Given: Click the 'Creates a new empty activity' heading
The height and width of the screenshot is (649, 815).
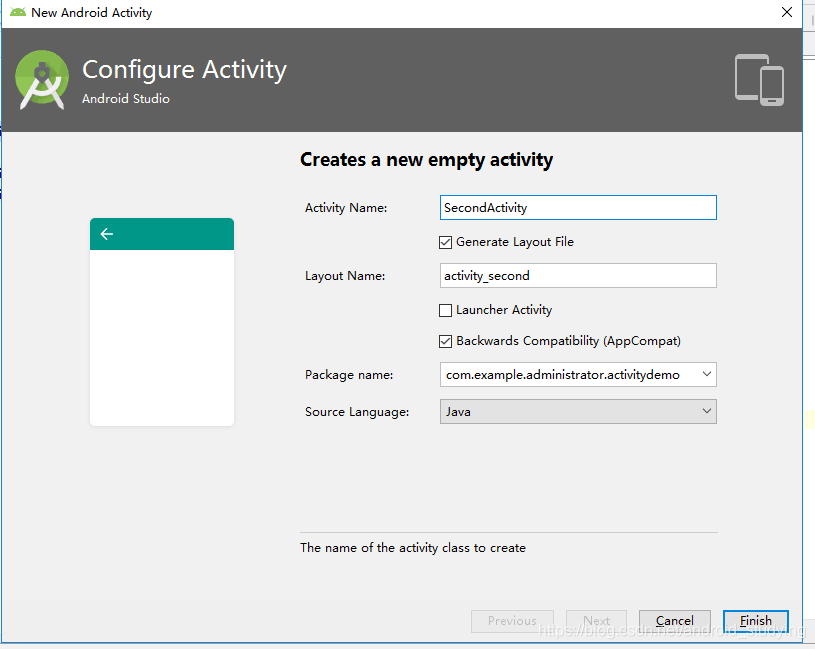Looking at the screenshot, I should tap(426, 160).
